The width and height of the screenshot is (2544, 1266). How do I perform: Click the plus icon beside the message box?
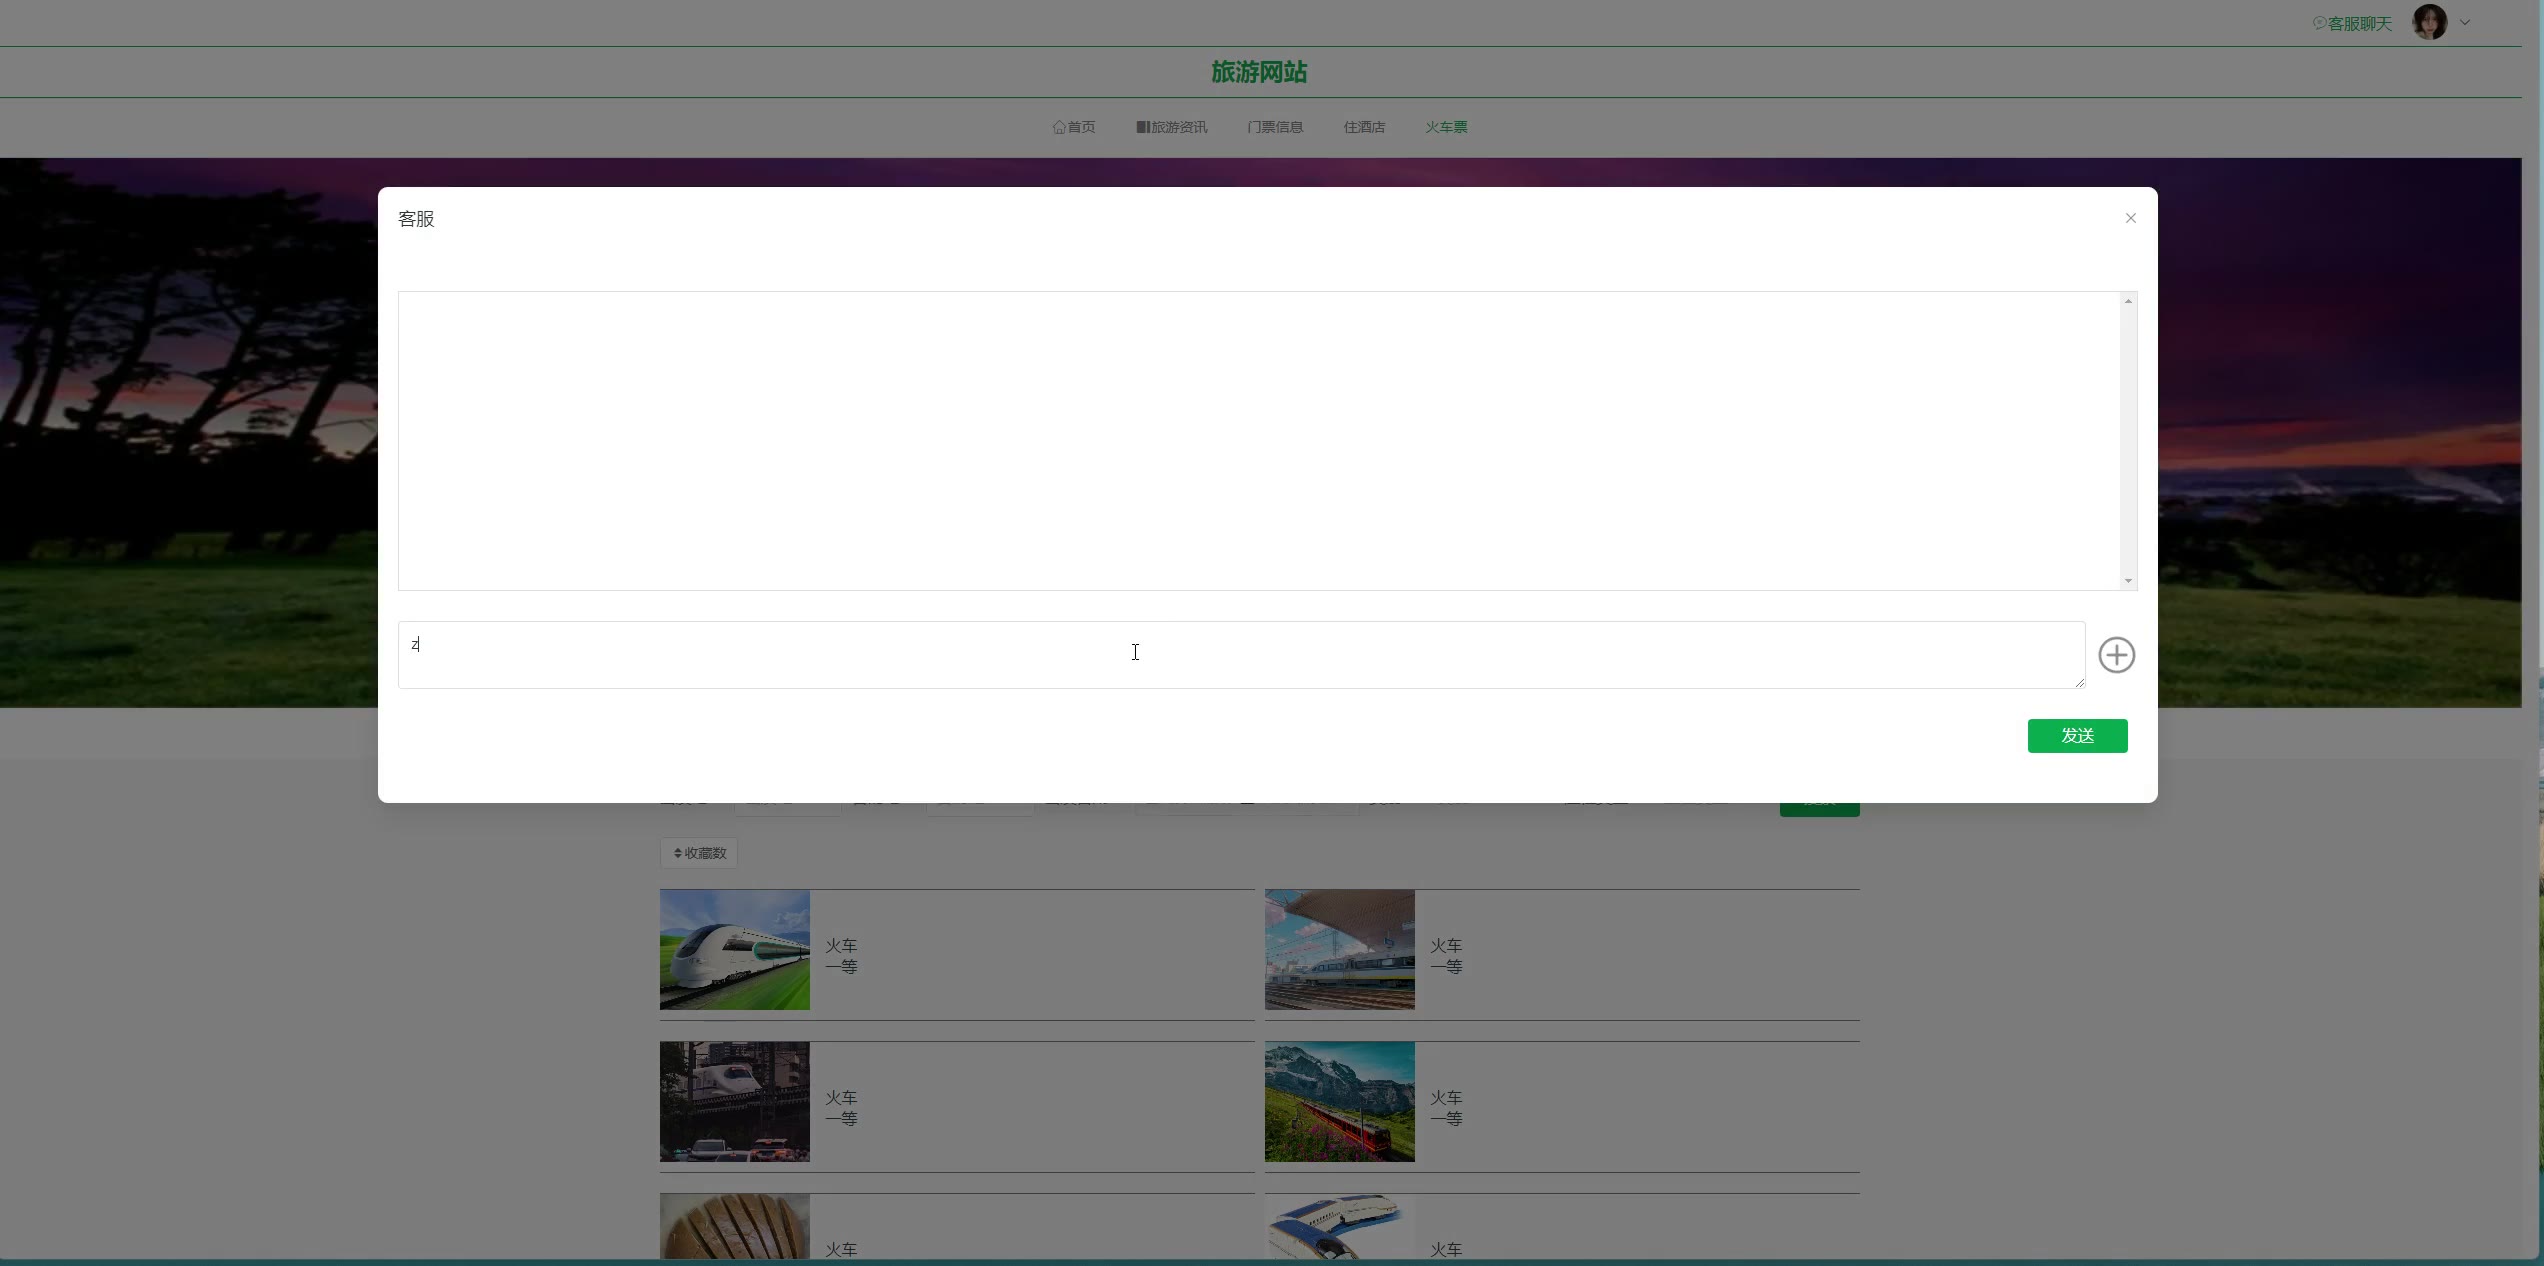tap(2116, 655)
